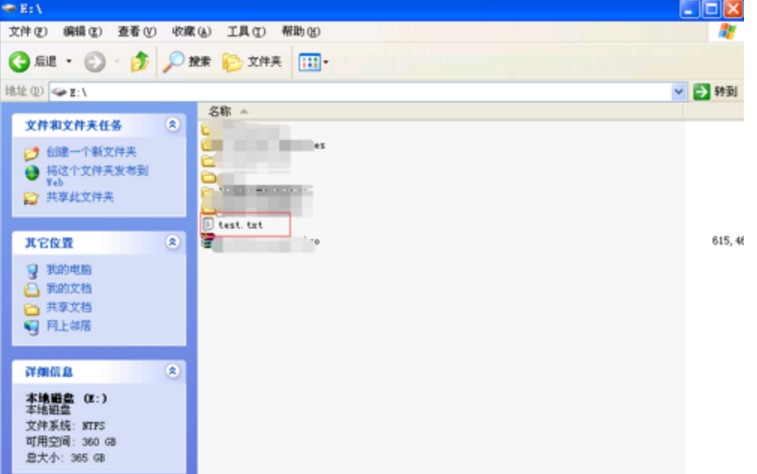757x474 pixels.
Task: Open the Search (搜索) toolbar button
Action: (x=187, y=62)
